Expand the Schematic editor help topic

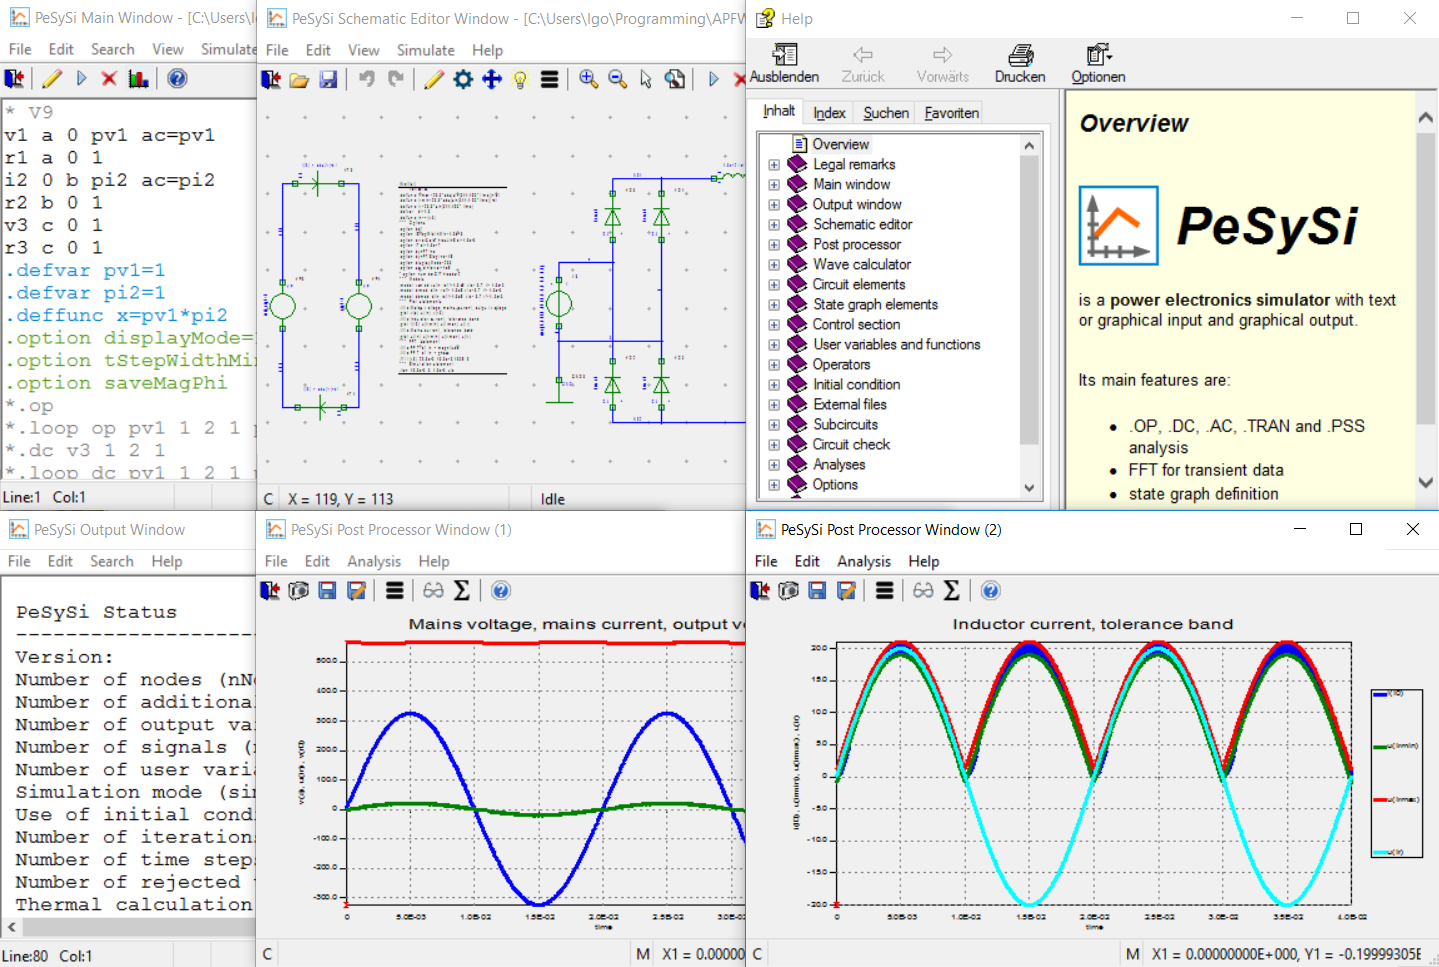[x=774, y=225]
